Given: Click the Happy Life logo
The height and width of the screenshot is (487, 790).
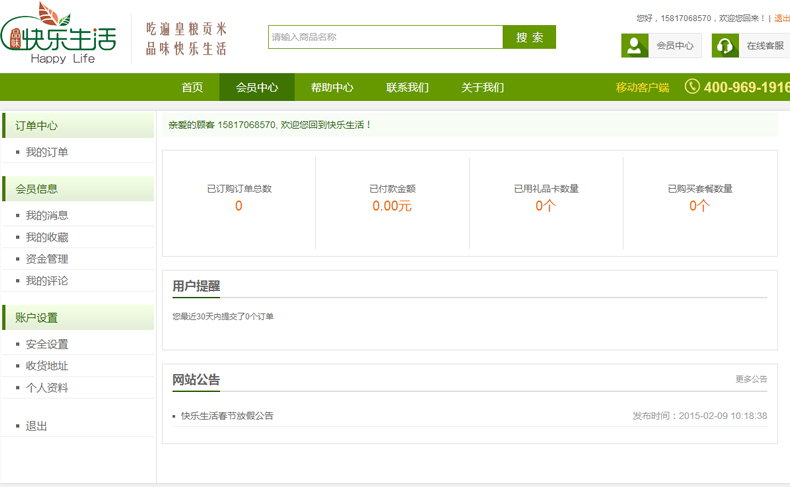Looking at the screenshot, I should (60, 35).
